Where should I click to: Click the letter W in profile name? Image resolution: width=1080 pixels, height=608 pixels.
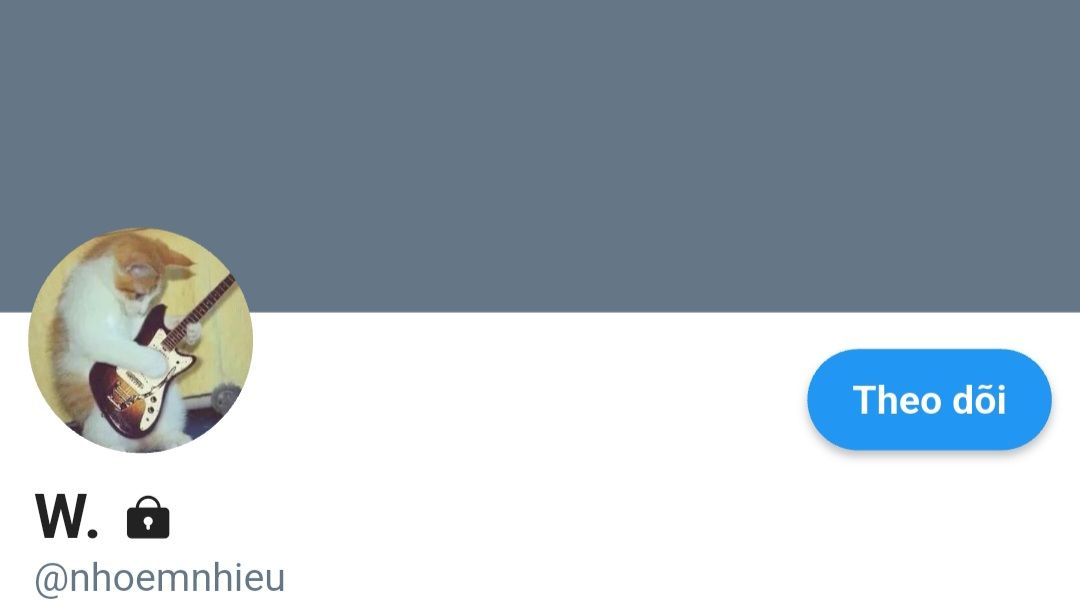[60, 516]
